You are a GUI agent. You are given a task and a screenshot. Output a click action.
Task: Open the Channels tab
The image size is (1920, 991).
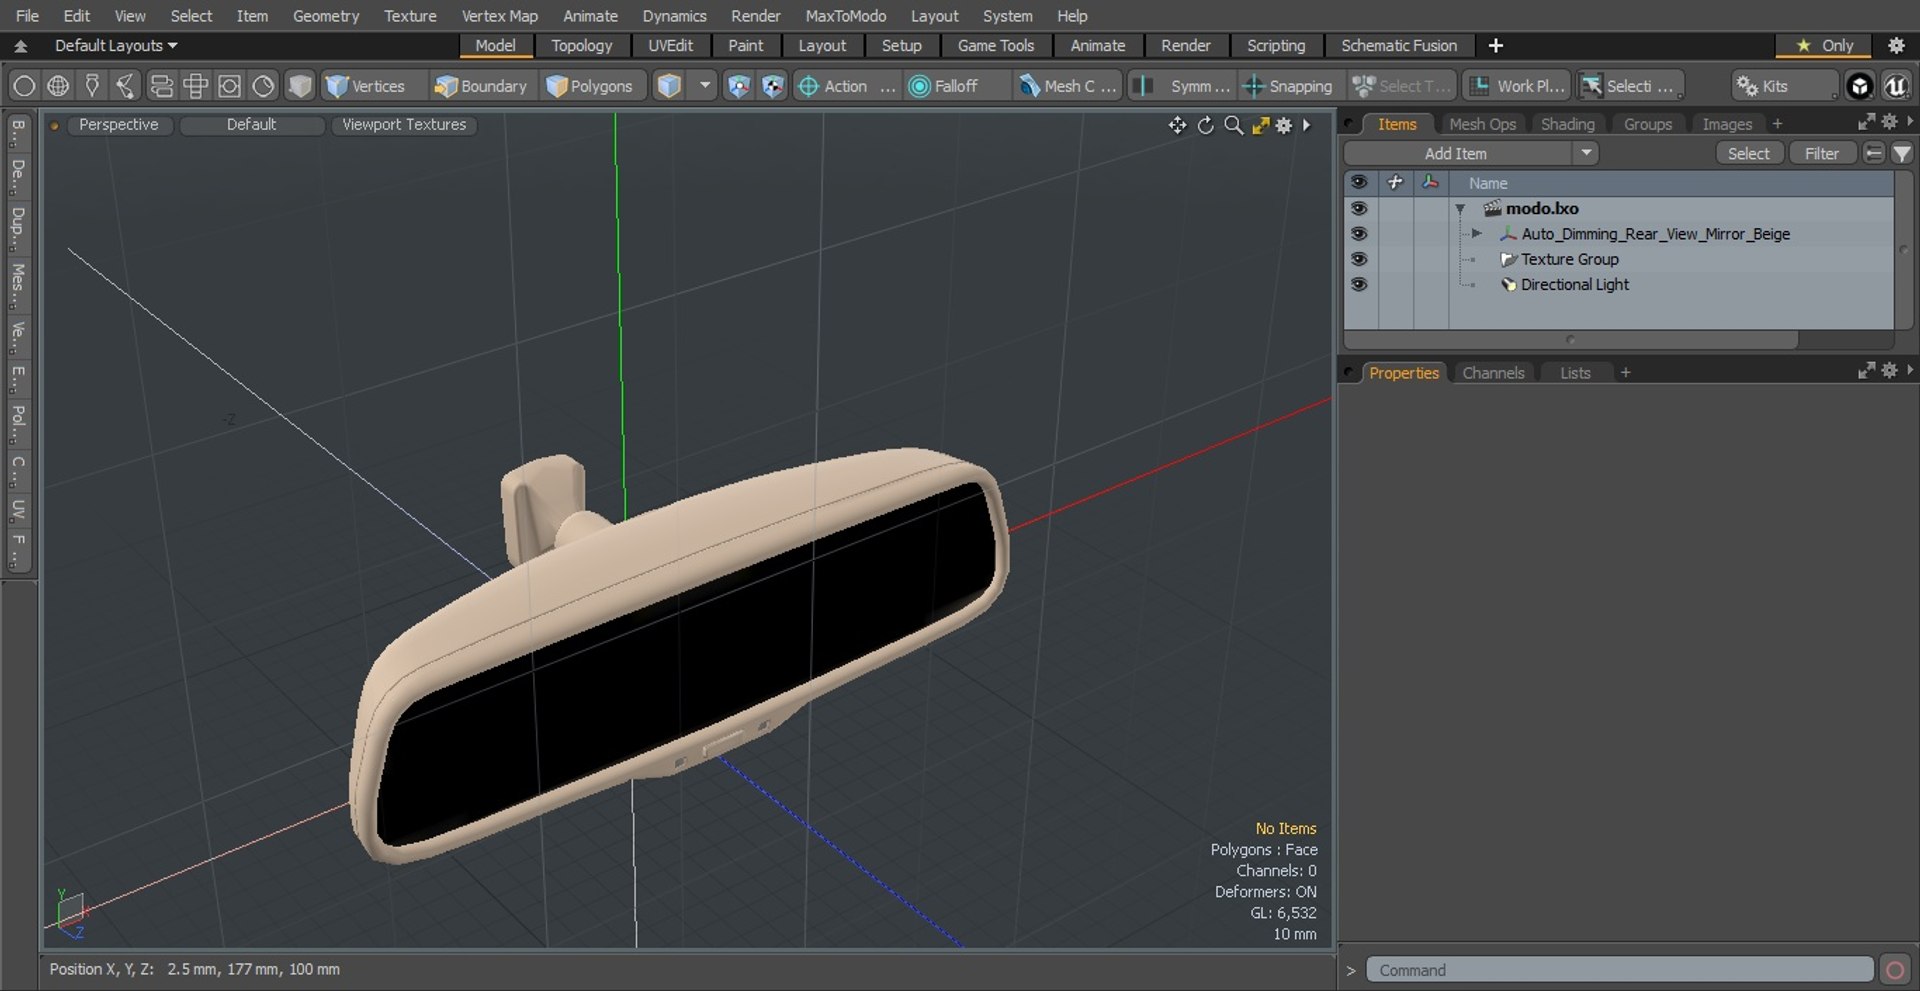pos(1493,373)
